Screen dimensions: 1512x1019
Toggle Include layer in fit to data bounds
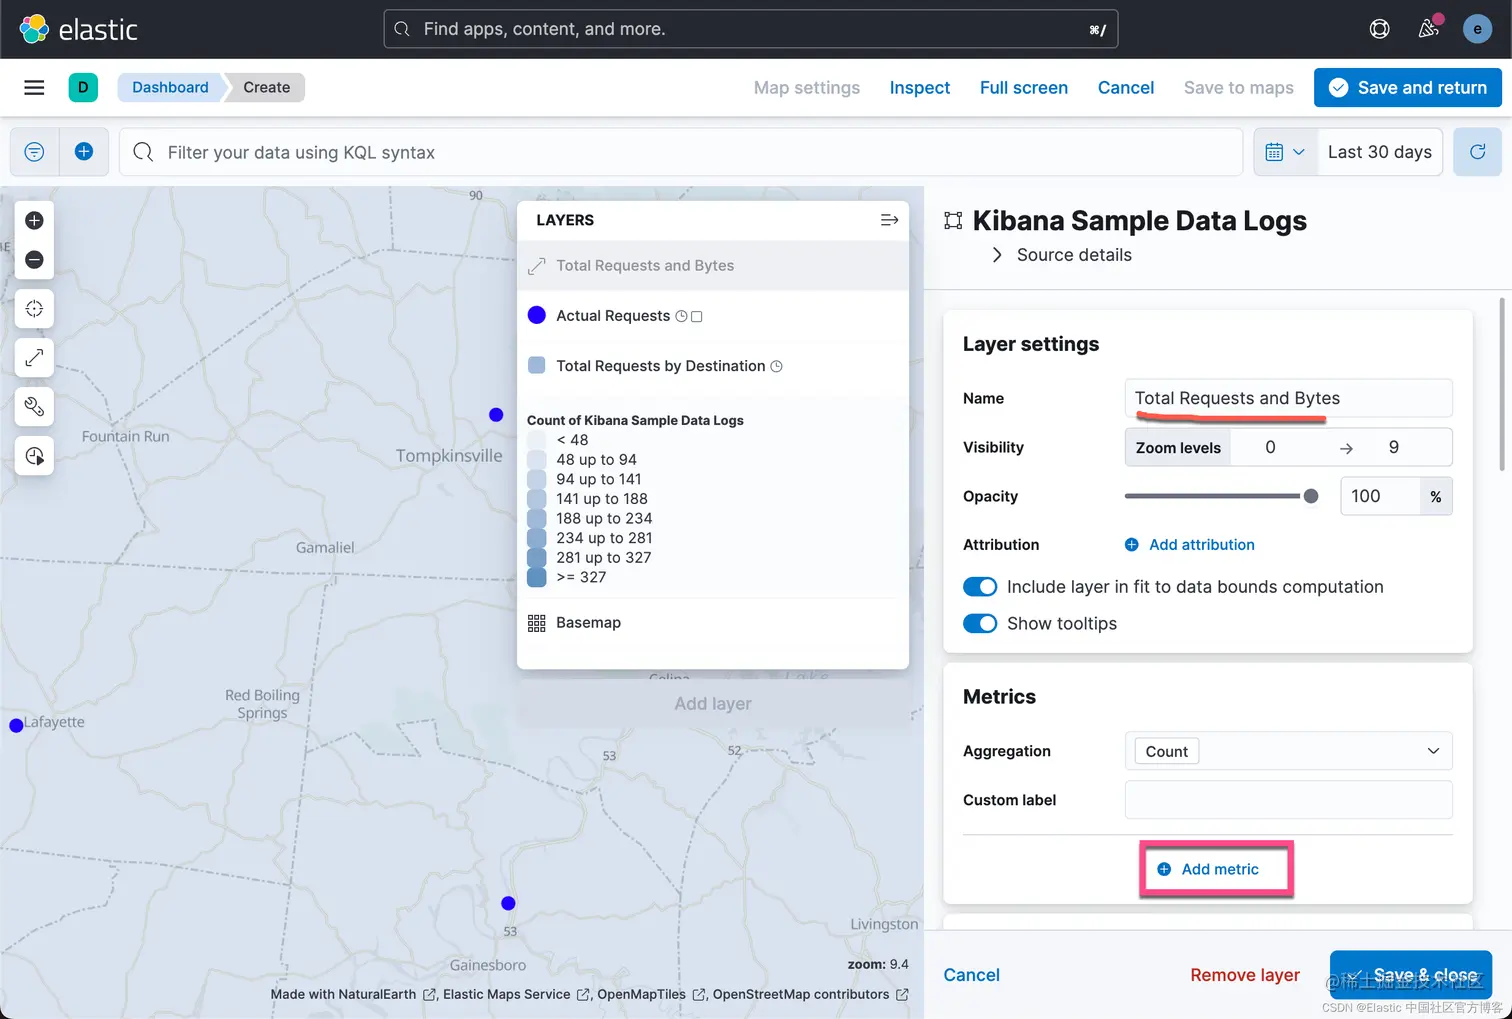coord(980,587)
